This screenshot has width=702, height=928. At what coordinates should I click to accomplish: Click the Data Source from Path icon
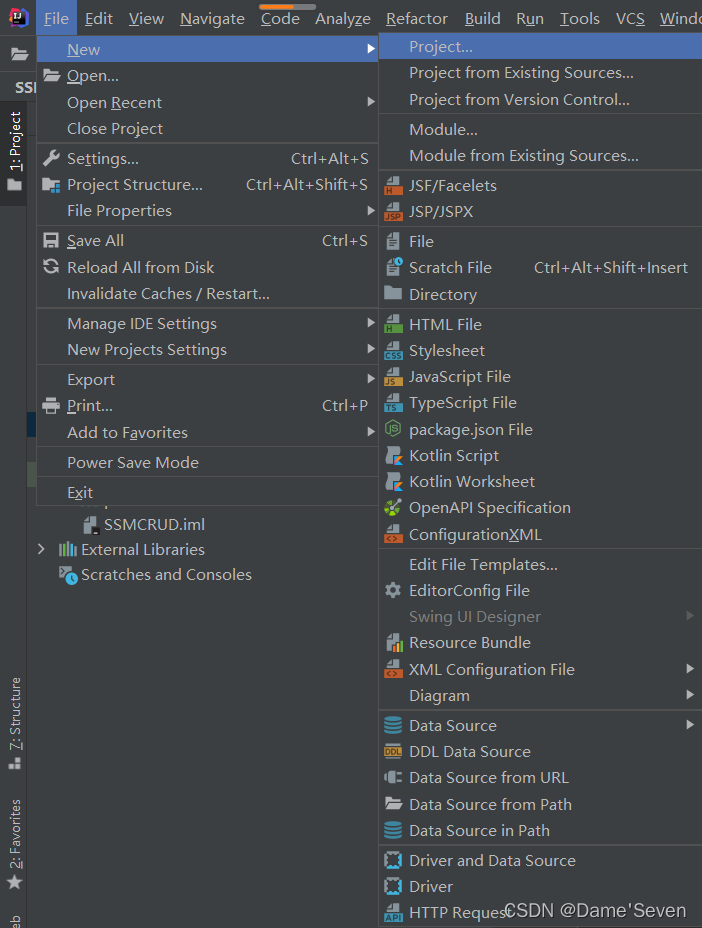393,804
